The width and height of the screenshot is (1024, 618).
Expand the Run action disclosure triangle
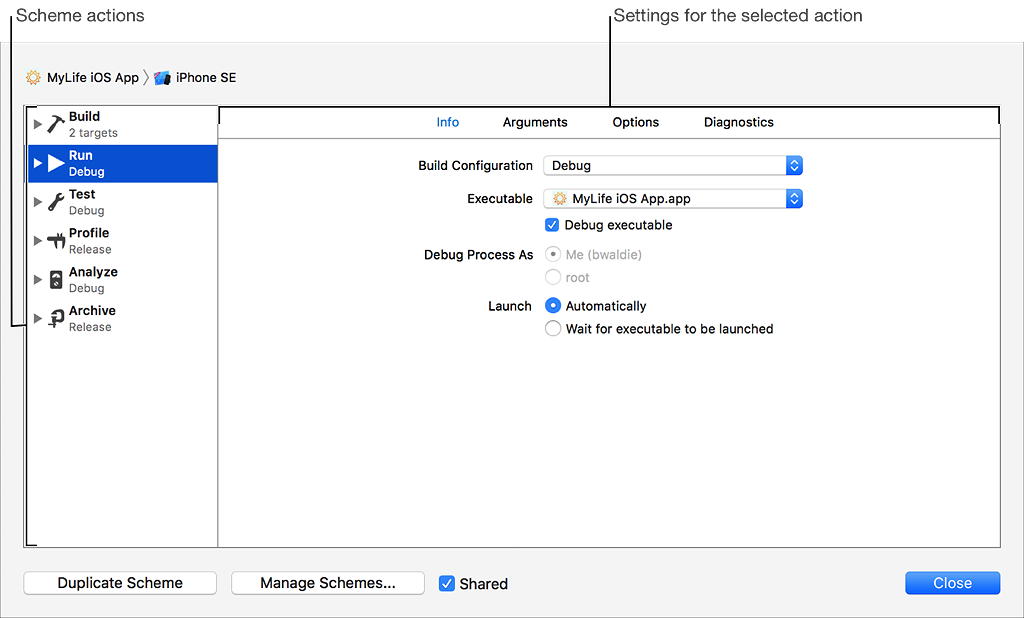pos(38,163)
